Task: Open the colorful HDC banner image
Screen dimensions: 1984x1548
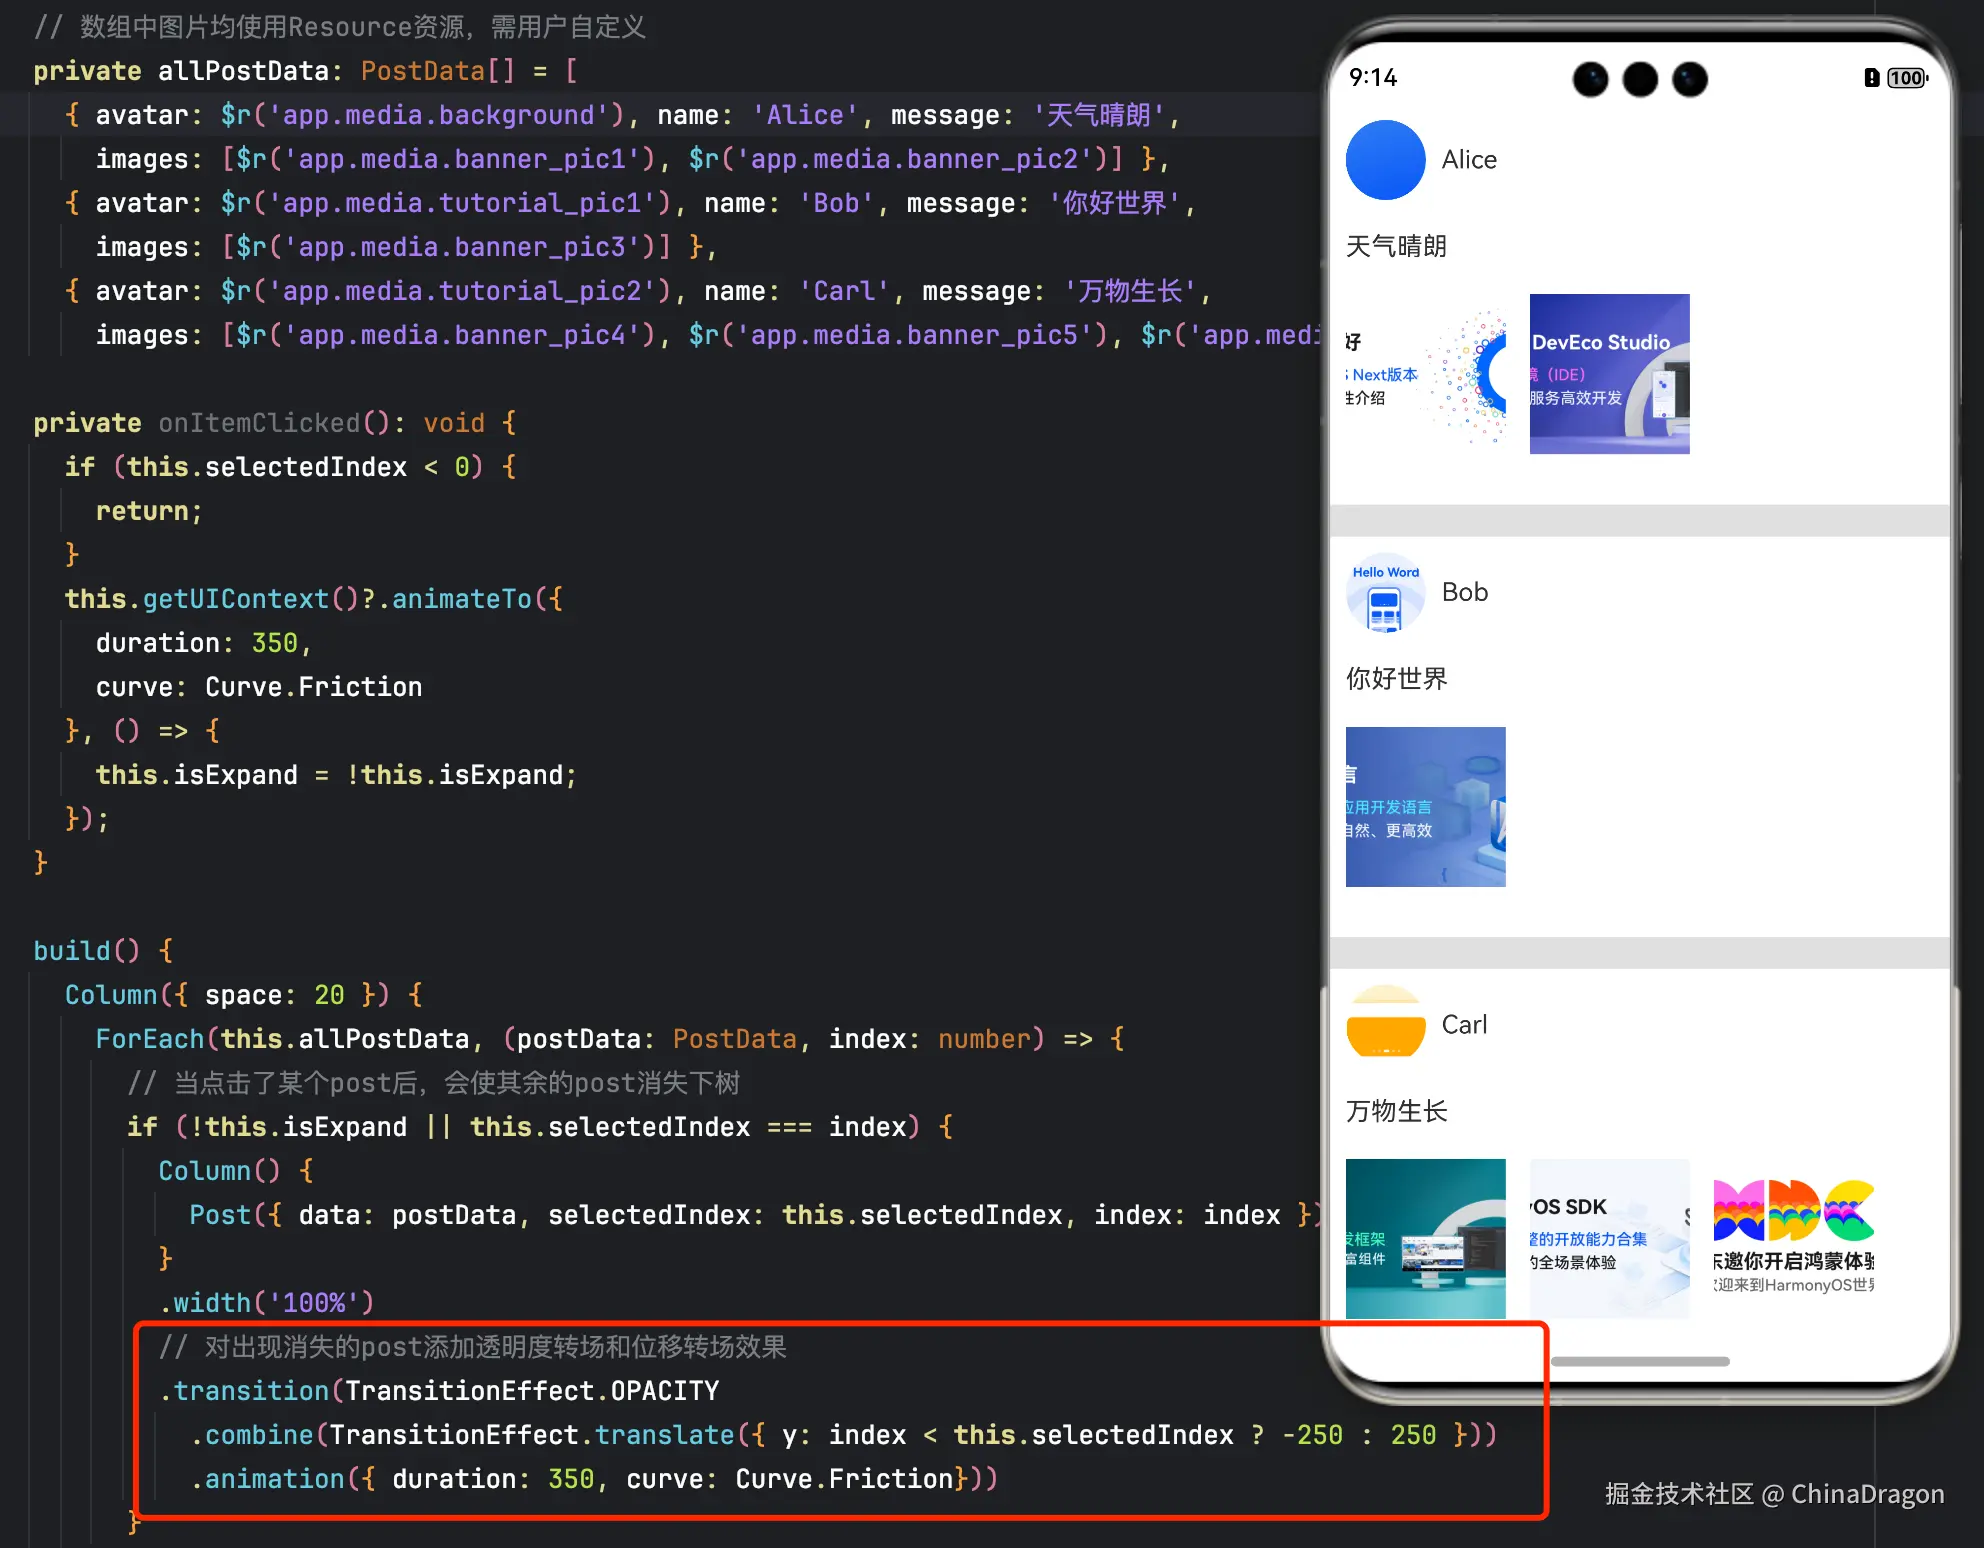Action: tap(1793, 1238)
